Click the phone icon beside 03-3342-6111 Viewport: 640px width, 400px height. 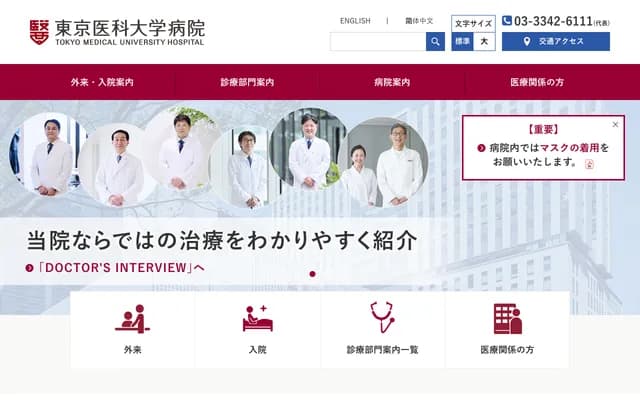(507, 20)
